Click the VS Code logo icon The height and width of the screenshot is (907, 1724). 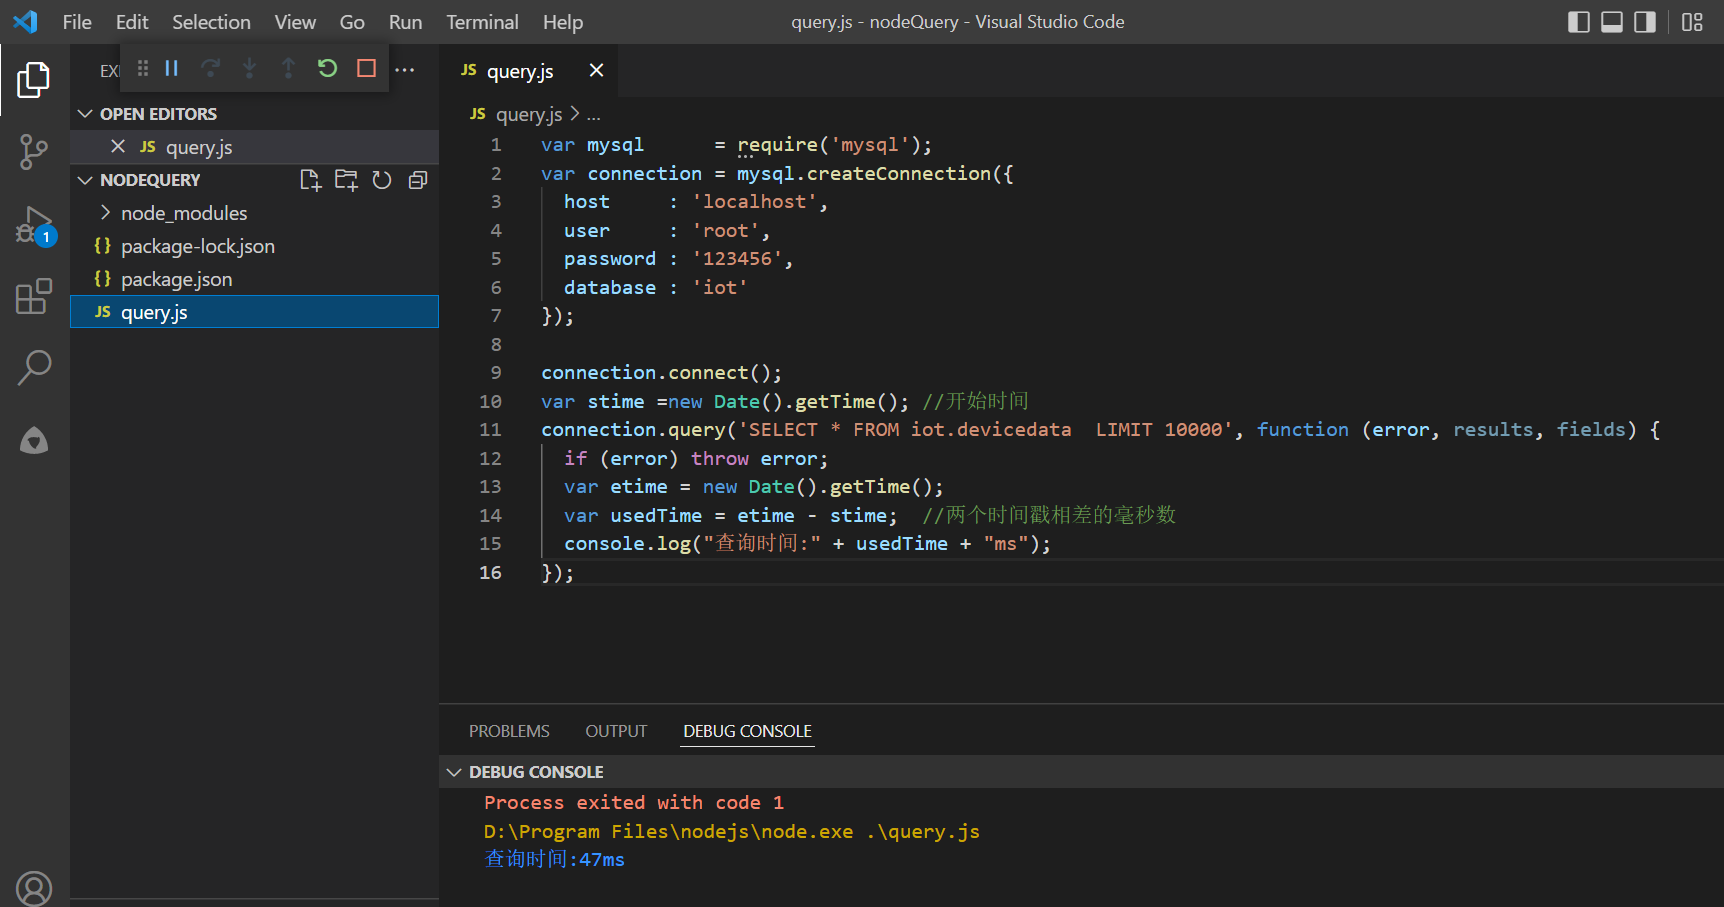click(x=26, y=21)
